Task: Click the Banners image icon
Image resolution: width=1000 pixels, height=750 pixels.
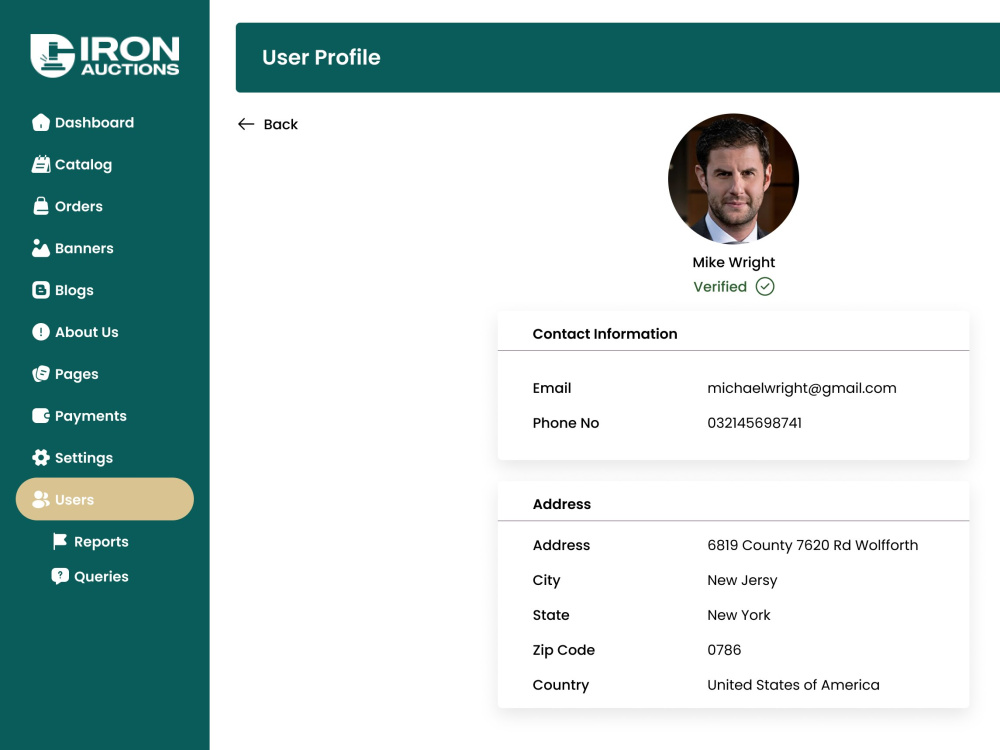Action: click(x=41, y=248)
